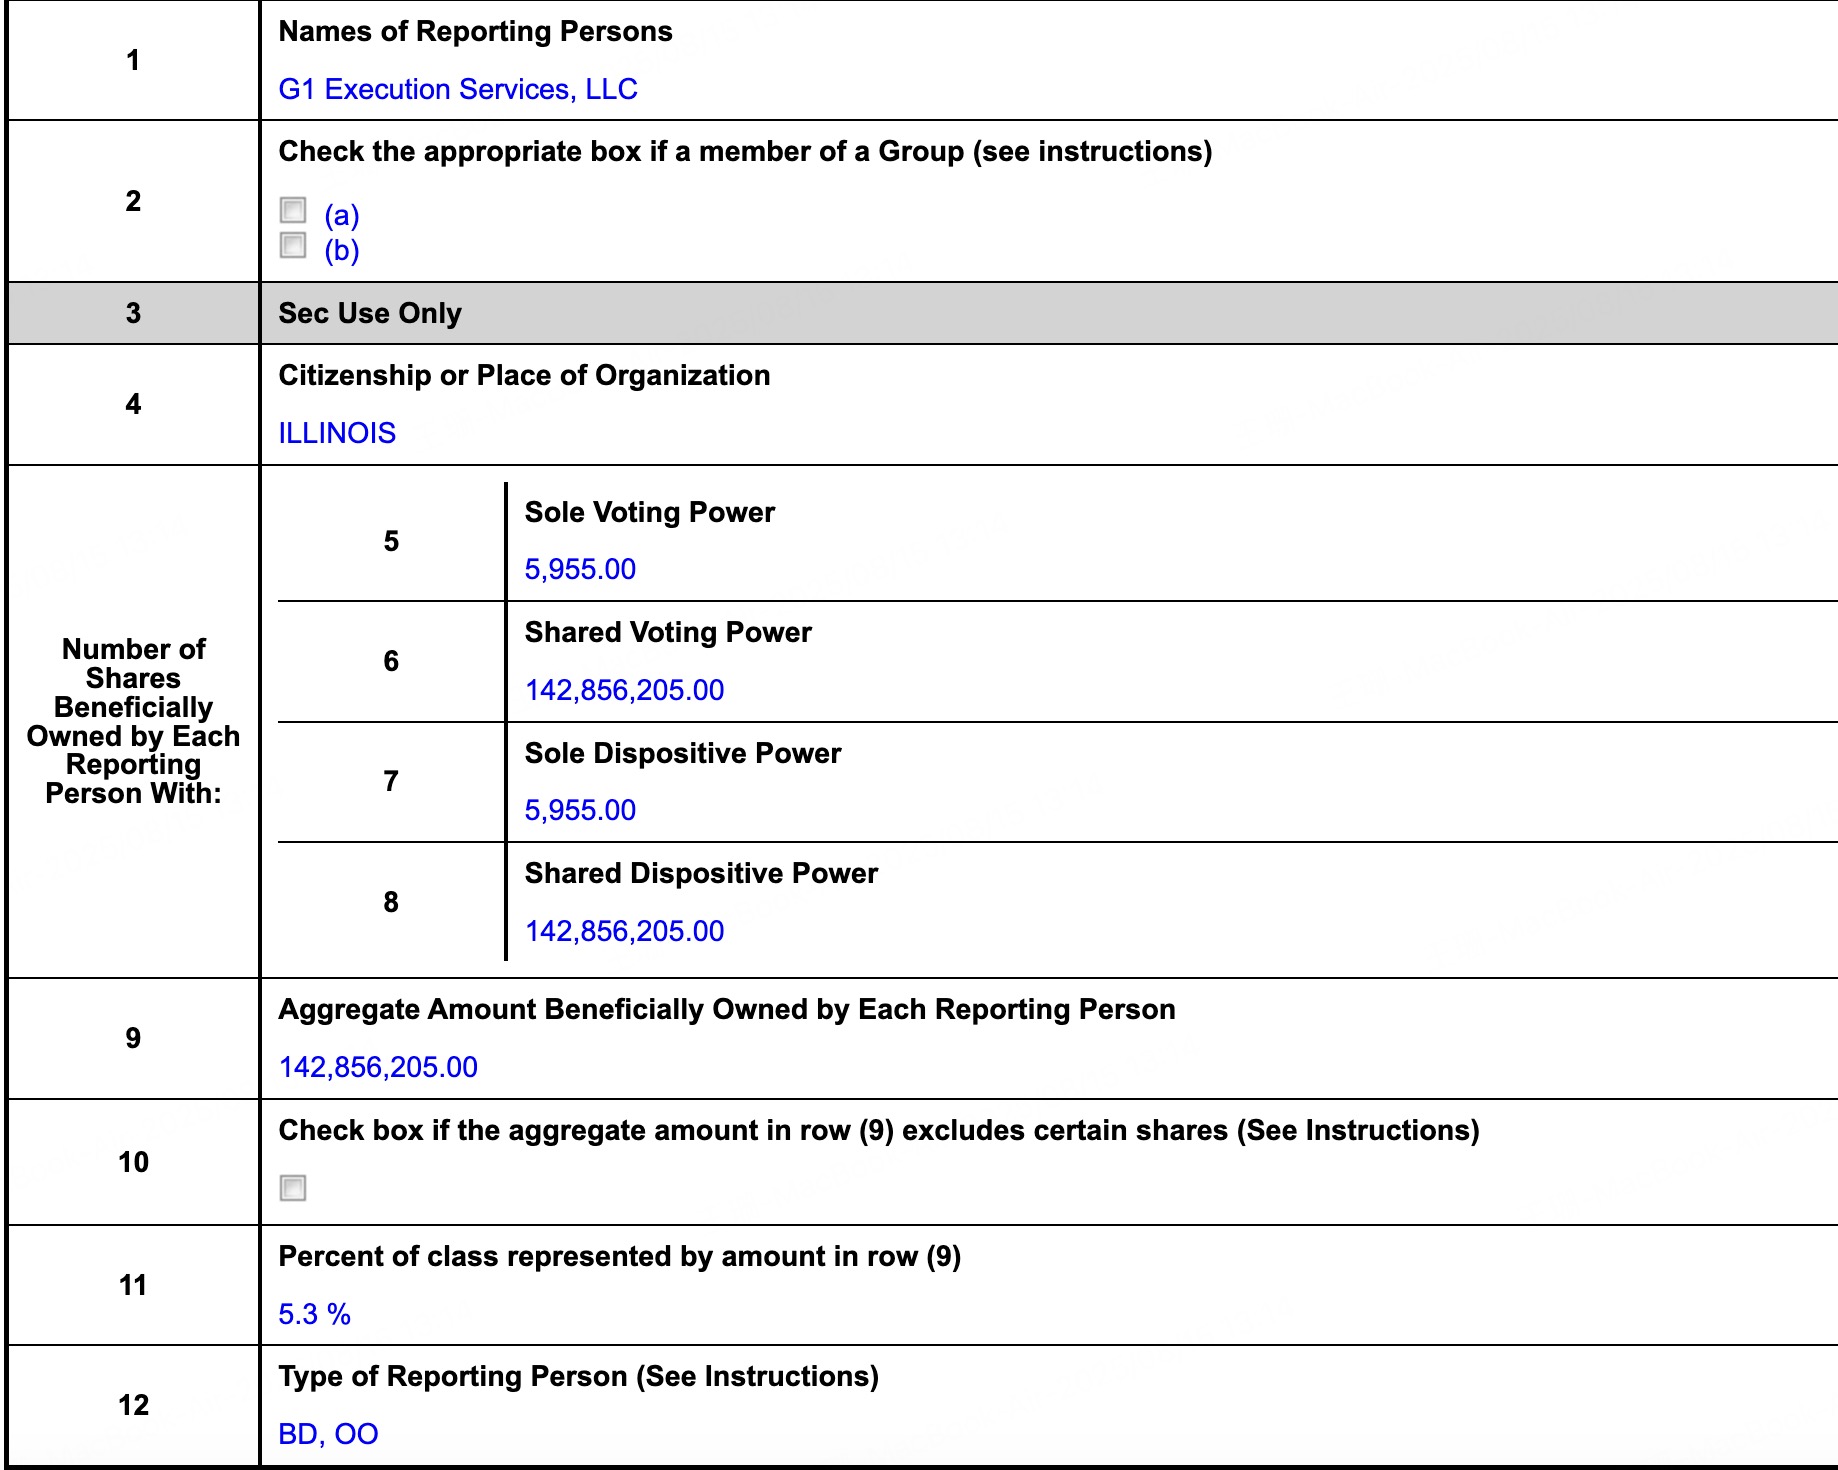Click the (a) option label
This screenshot has height=1470, width=1838.
pyautogui.click(x=342, y=215)
